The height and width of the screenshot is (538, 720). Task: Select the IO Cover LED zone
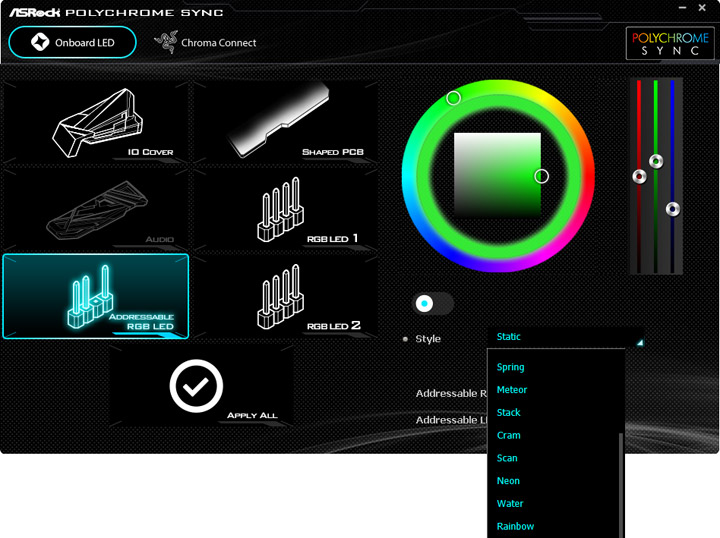click(96, 122)
